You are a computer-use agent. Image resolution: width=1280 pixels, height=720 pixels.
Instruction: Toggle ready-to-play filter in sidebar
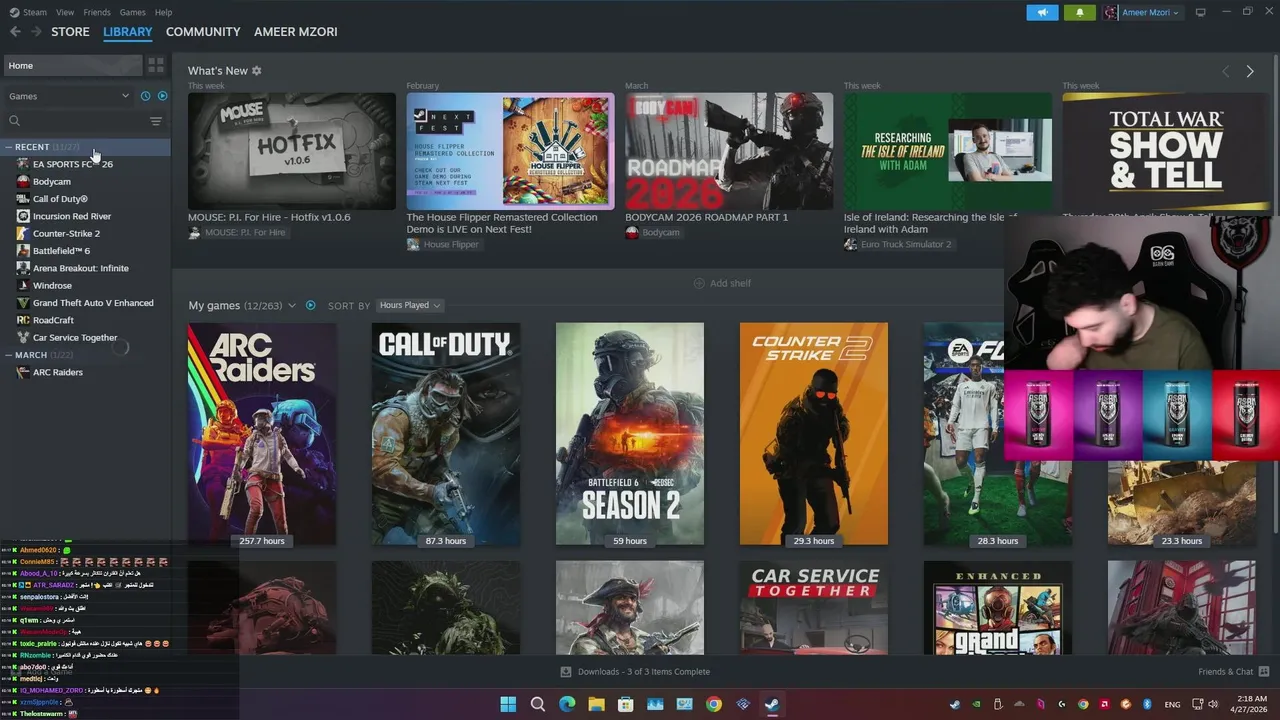point(163,96)
